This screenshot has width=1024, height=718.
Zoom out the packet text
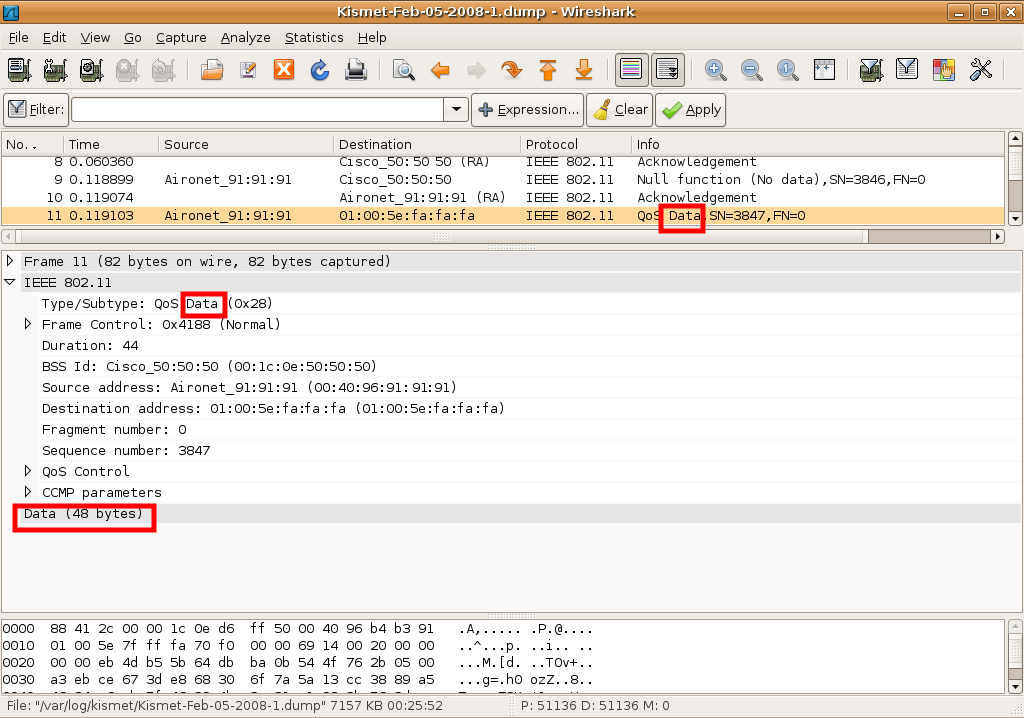752,69
